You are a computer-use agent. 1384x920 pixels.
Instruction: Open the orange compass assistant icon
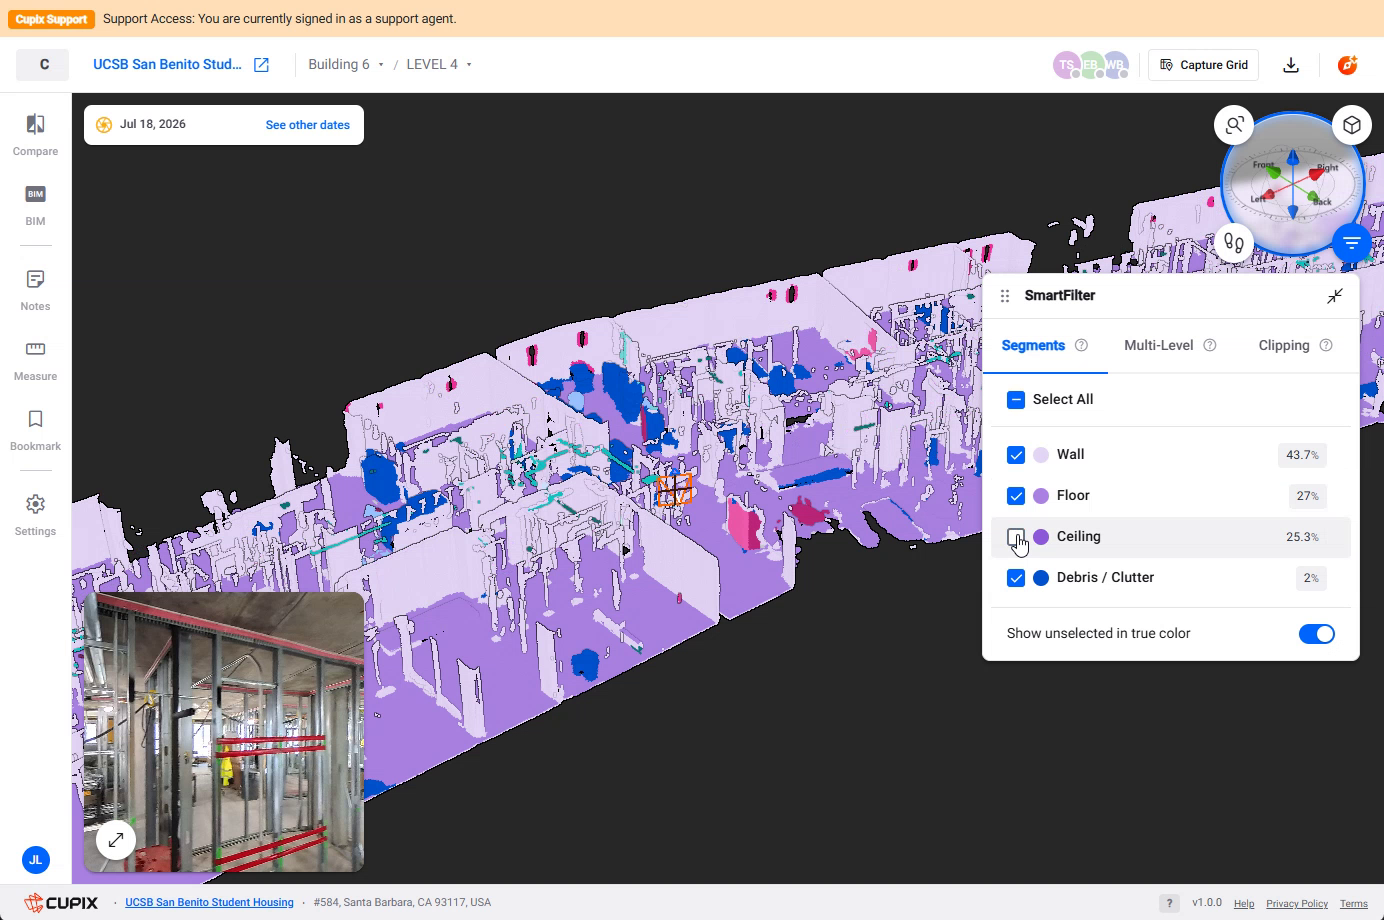pyautogui.click(x=1347, y=65)
